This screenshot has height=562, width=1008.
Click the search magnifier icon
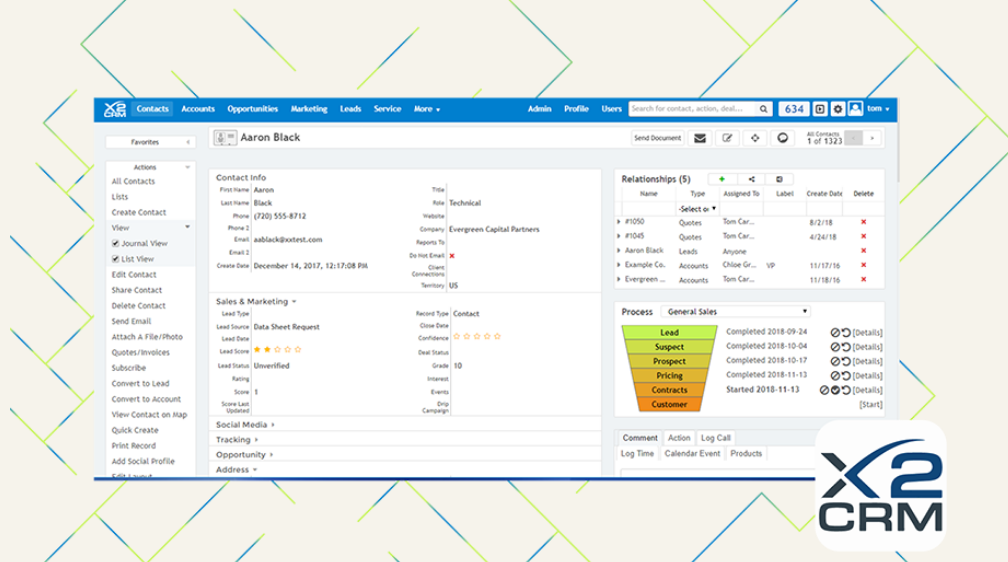pos(763,109)
